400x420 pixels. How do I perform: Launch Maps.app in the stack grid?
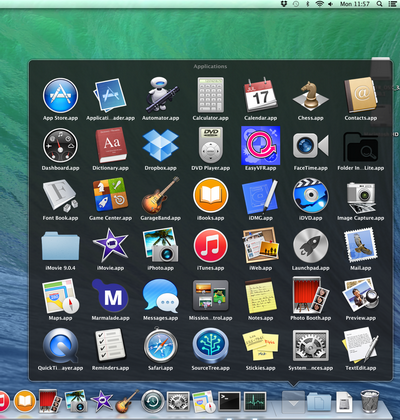[x=60, y=296]
